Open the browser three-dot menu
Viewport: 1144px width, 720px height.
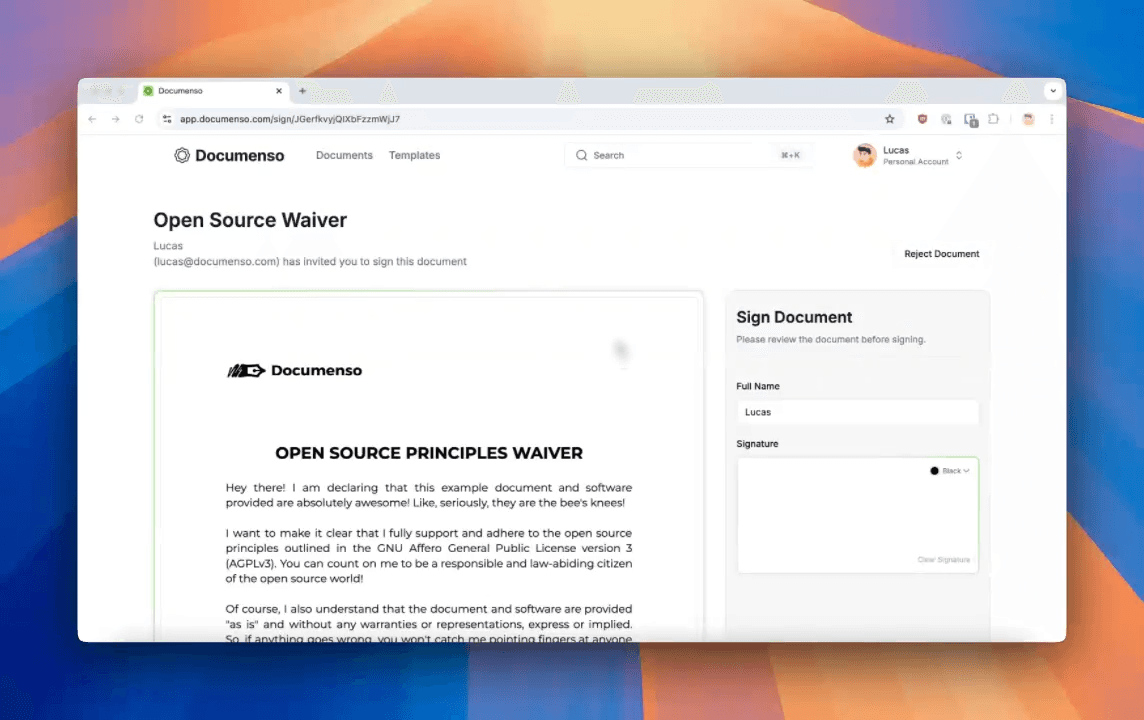point(1051,119)
